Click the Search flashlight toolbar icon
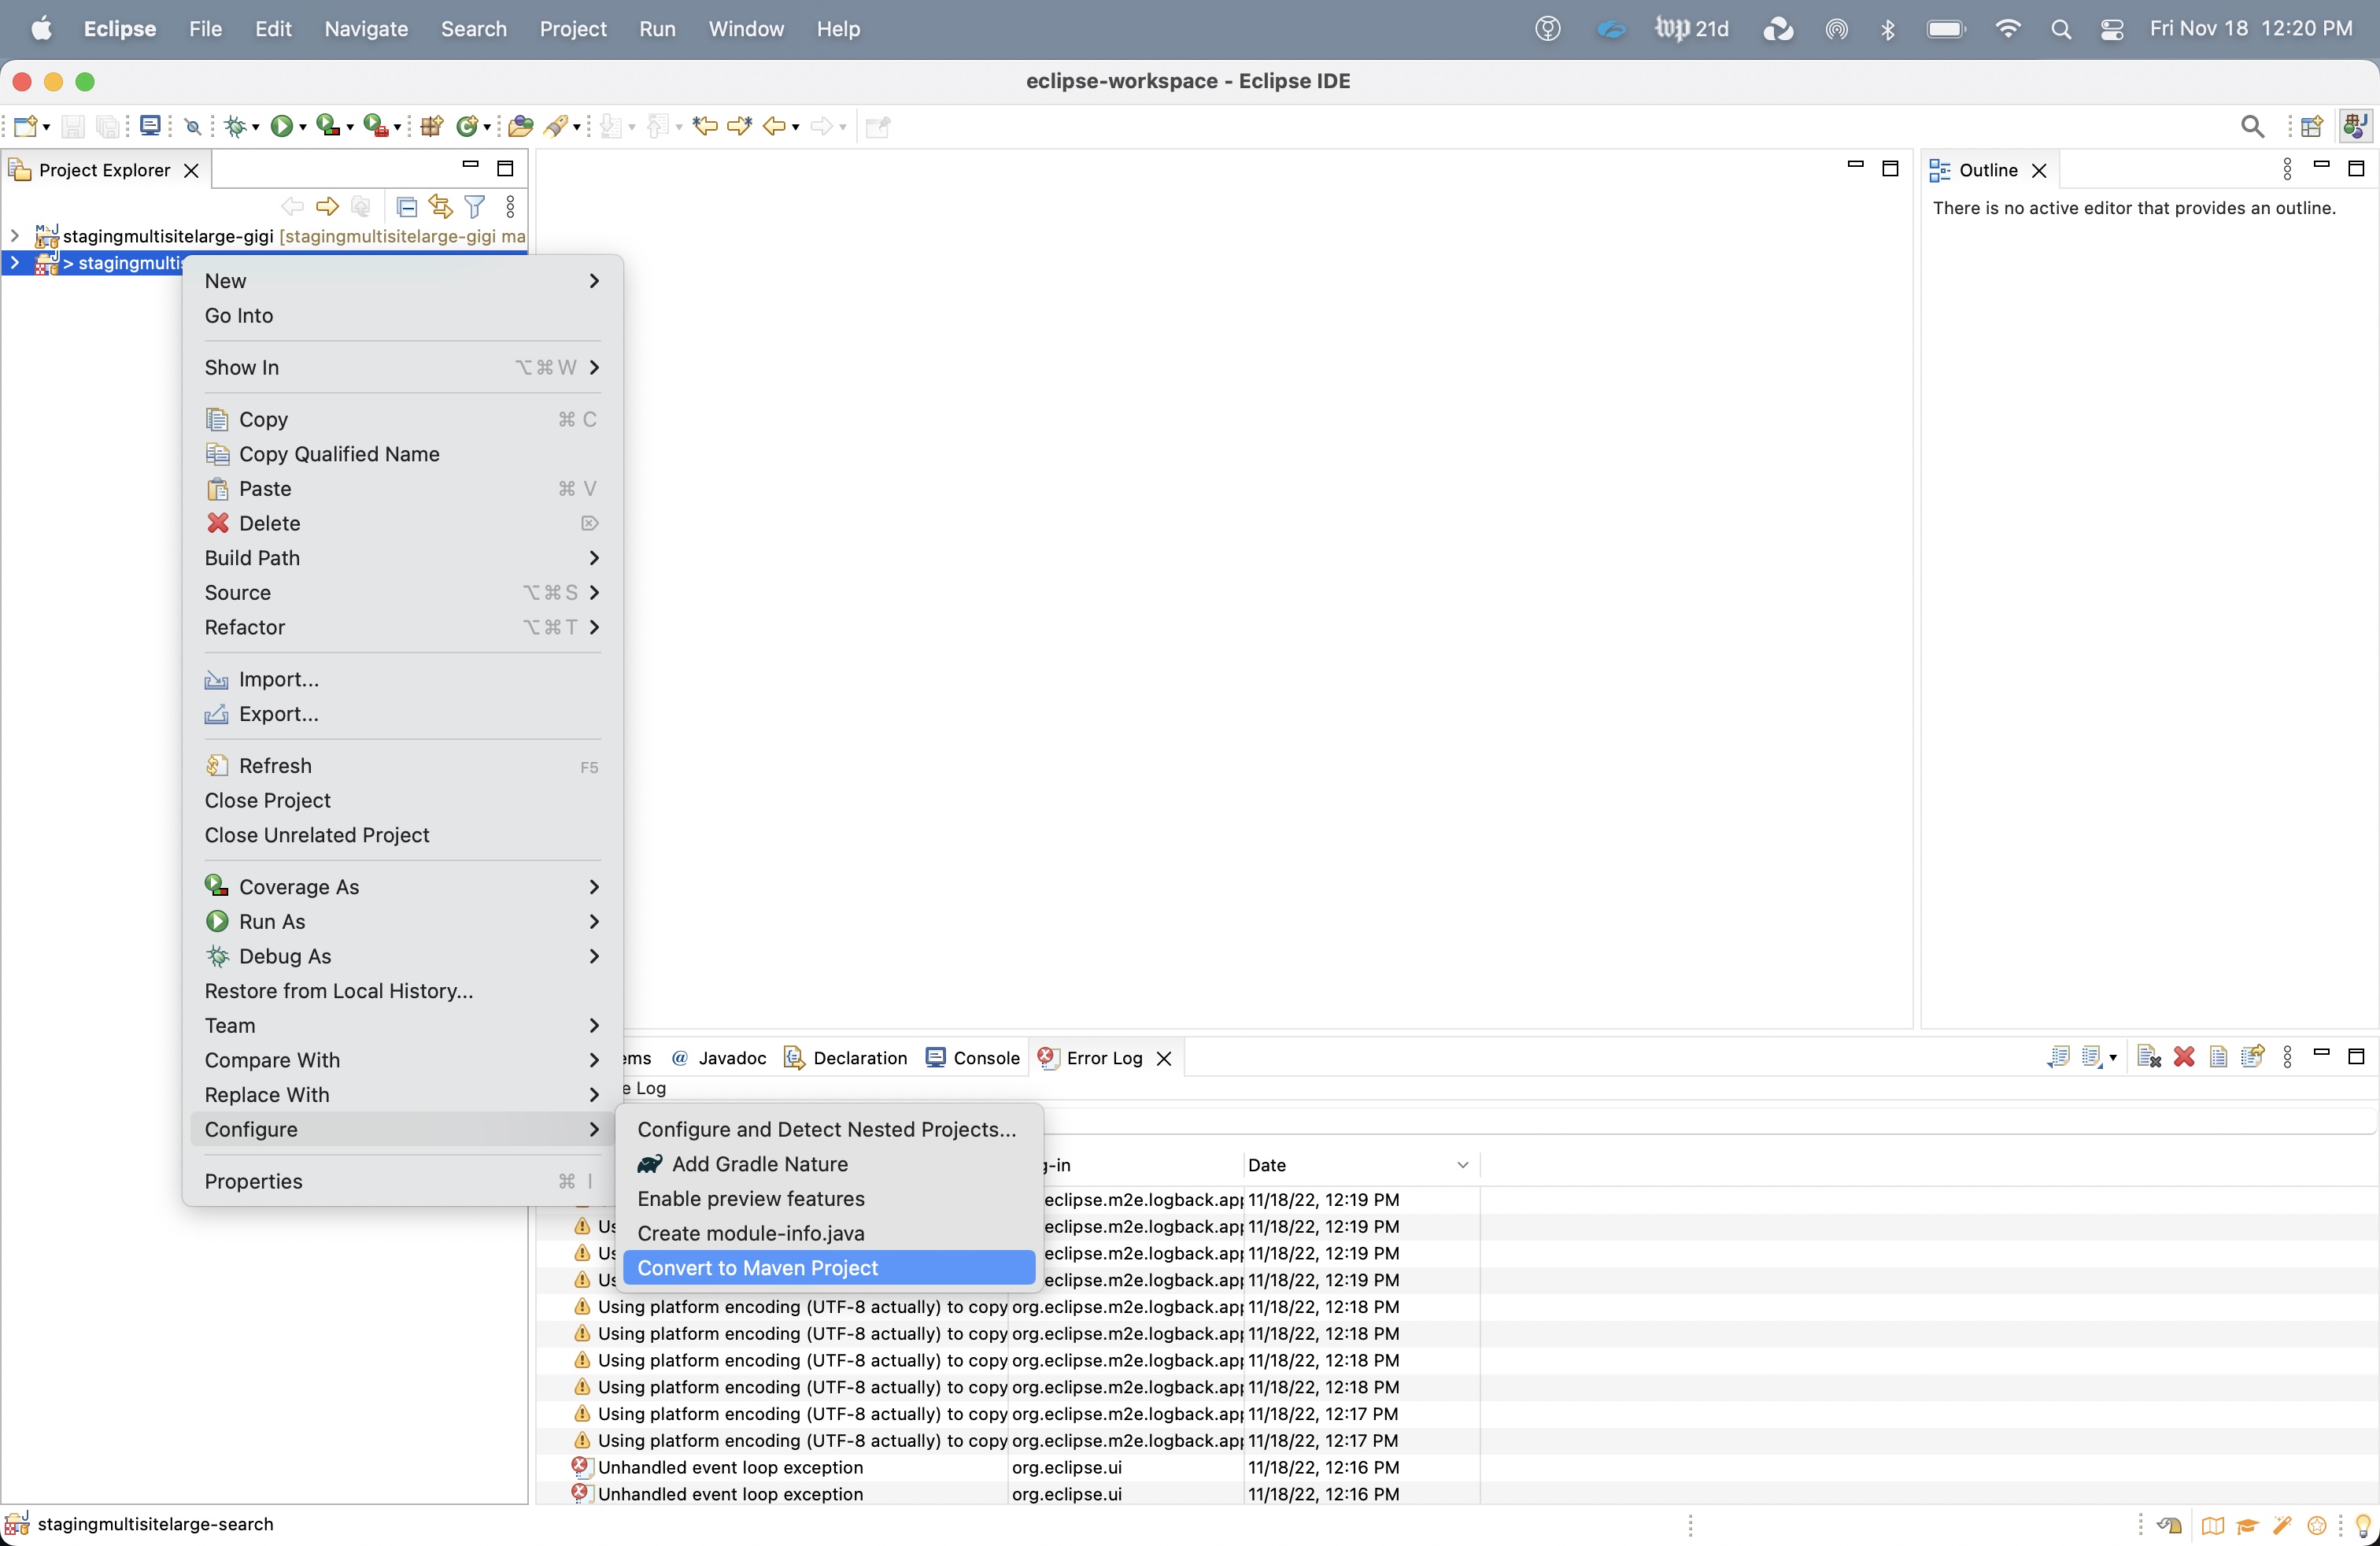The image size is (2380, 1546). point(556,126)
